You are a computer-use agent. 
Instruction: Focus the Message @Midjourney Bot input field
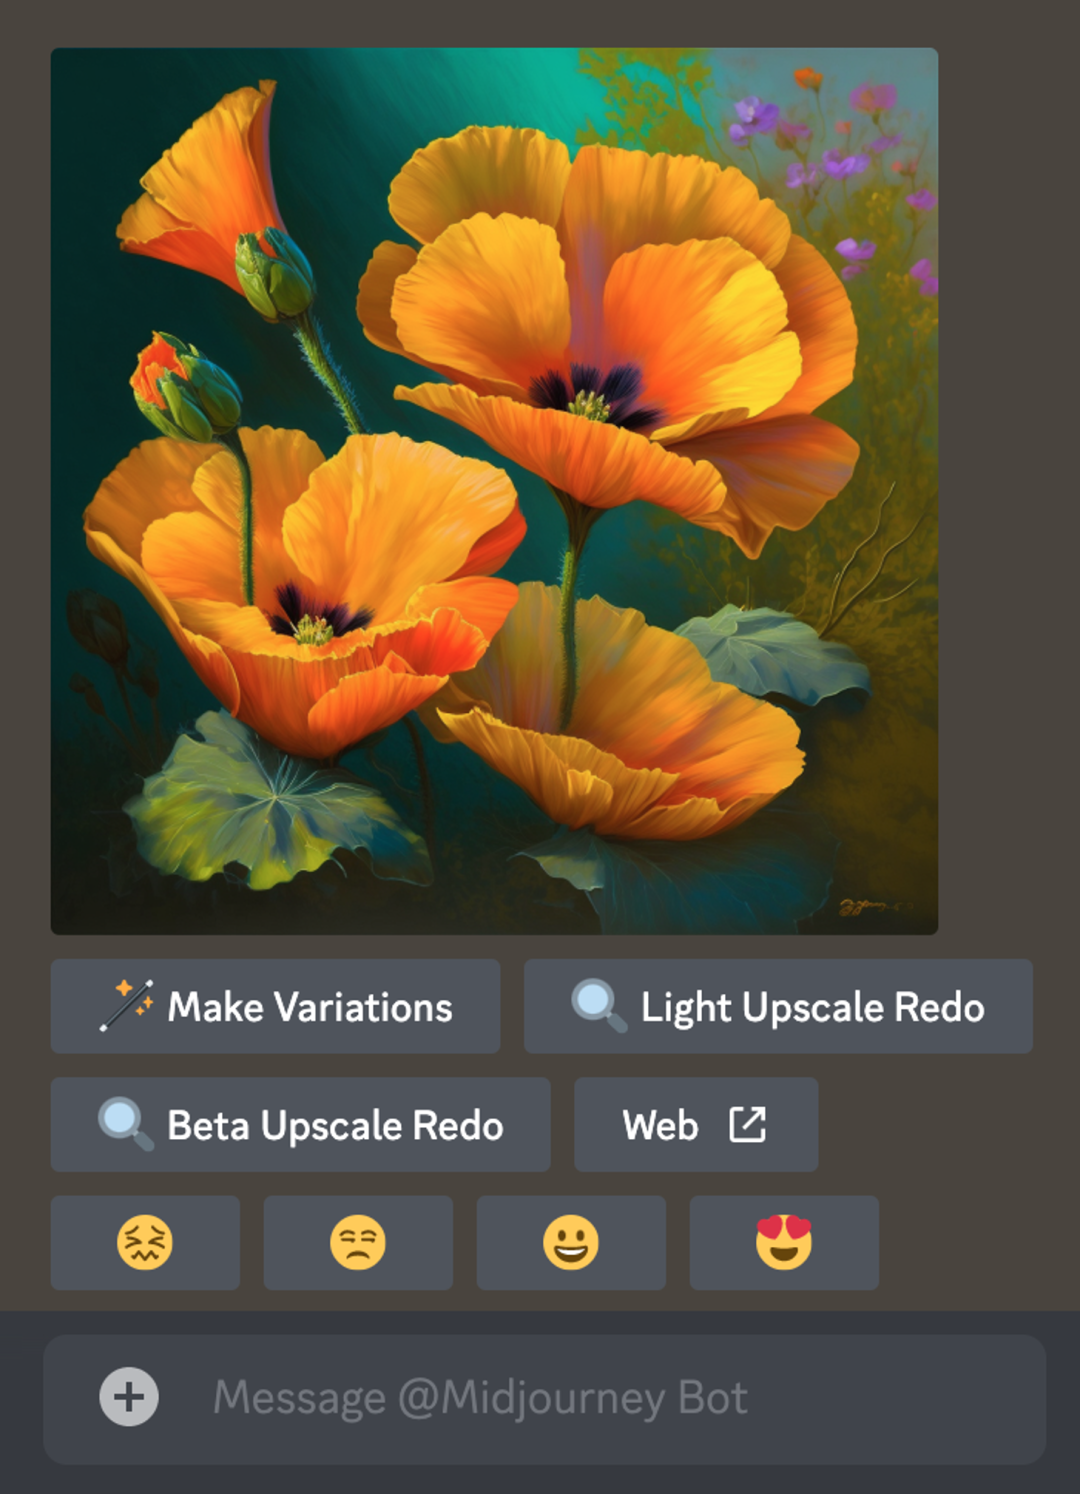(x=600, y=1397)
